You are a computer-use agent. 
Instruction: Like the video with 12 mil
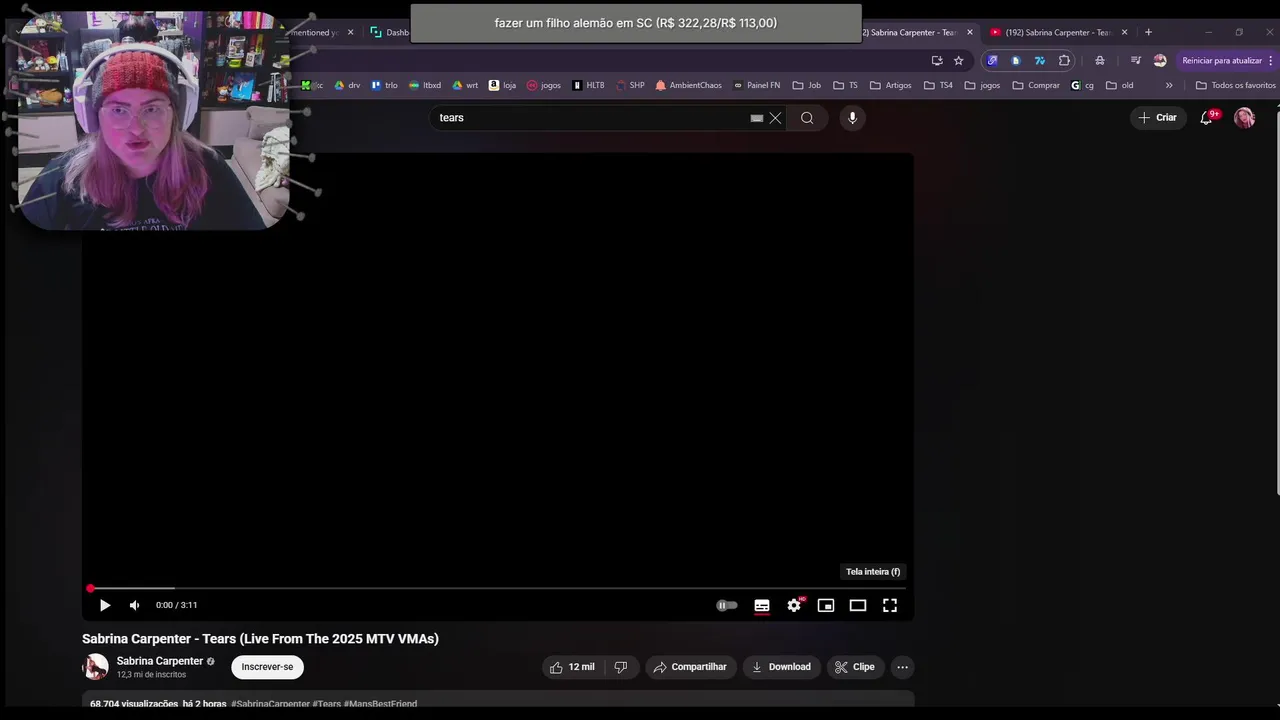tap(572, 667)
